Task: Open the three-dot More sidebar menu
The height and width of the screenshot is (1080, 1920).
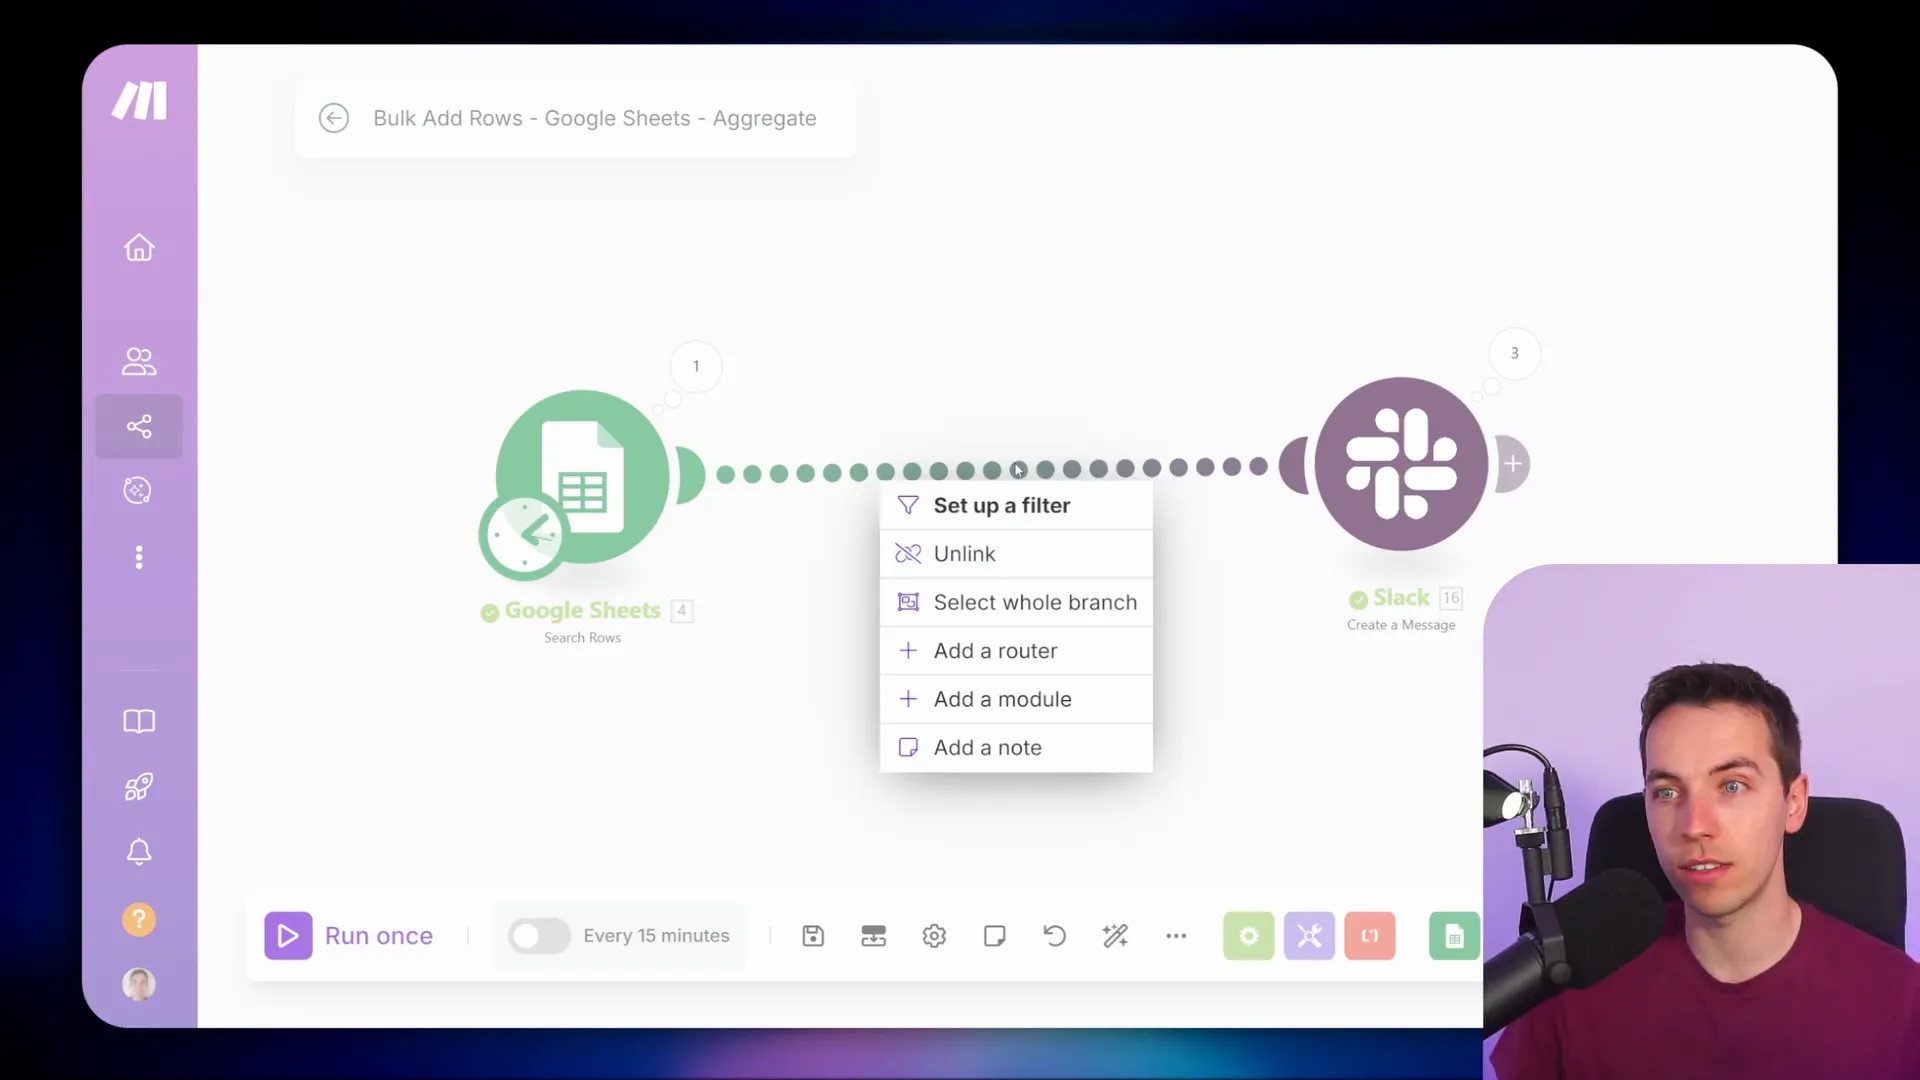Action: pos(139,557)
